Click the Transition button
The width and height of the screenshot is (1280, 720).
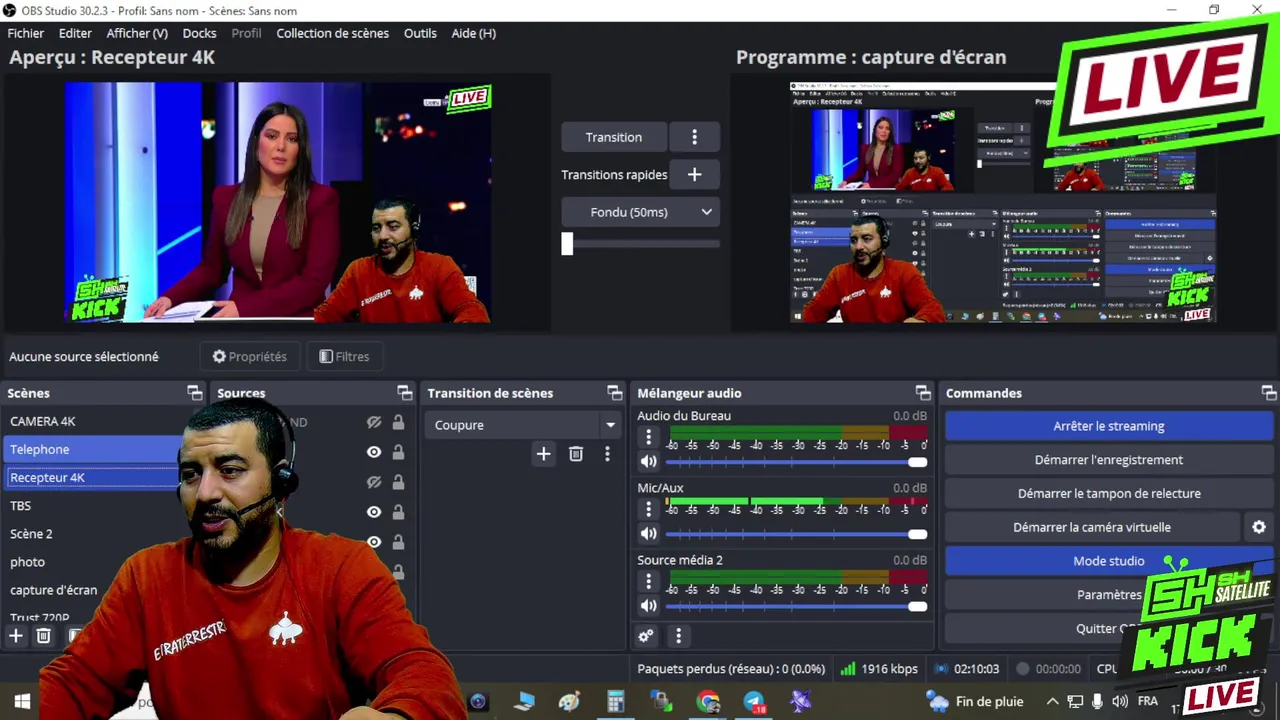pos(614,137)
